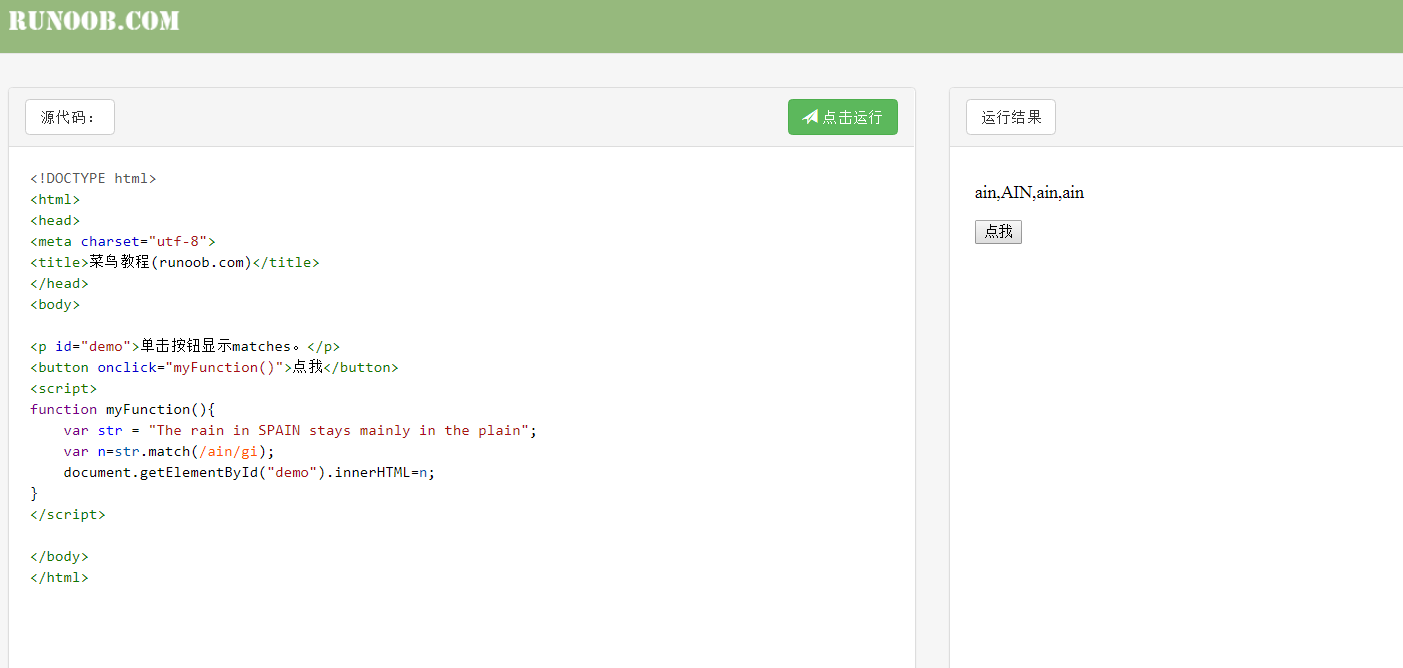This screenshot has height=668, width=1403.
Task: Click the opening body tag line
Action: click(55, 304)
